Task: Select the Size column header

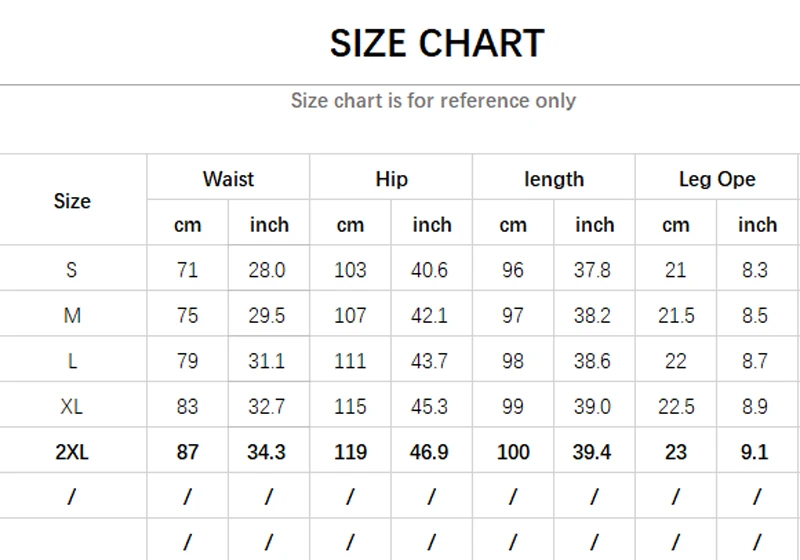Action: click(x=72, y=201)
